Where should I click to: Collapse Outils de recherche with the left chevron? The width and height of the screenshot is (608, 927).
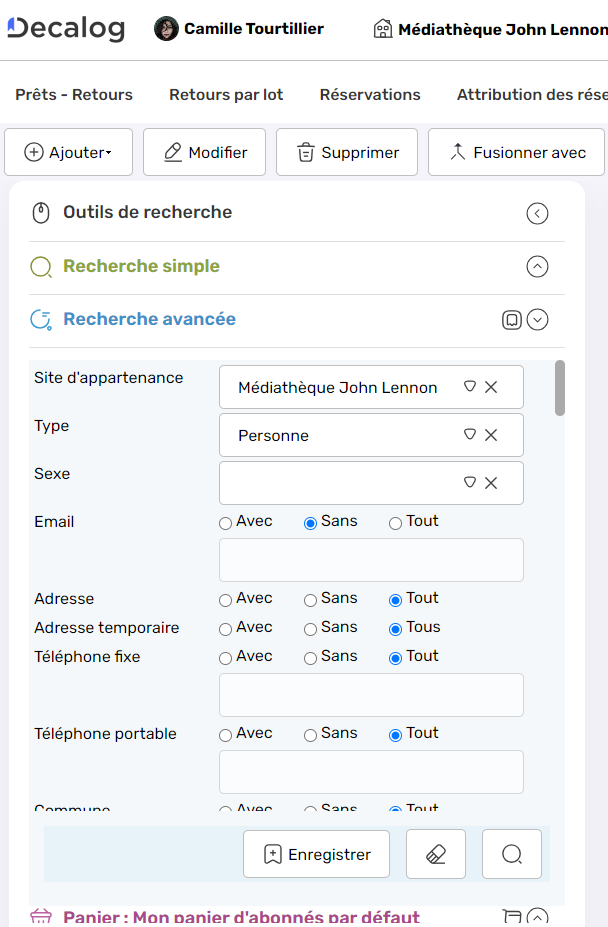tap(537, 213)
